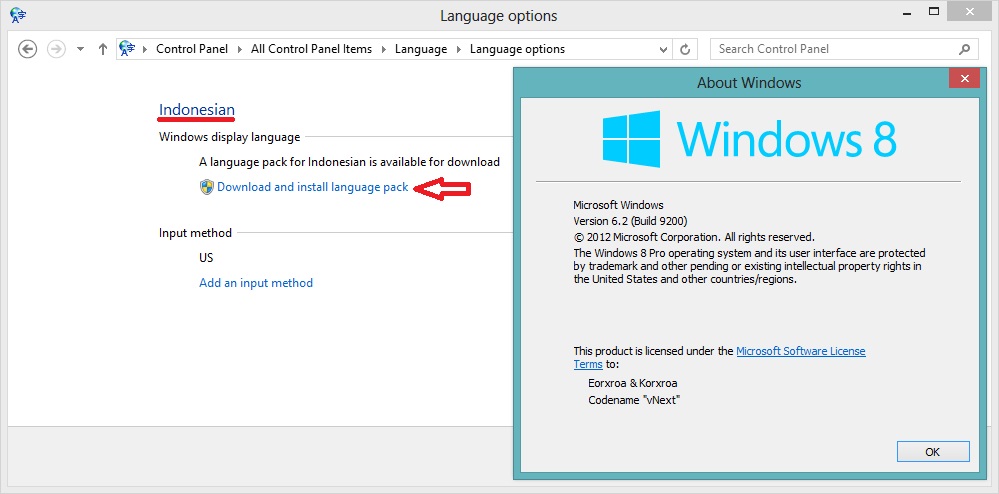Screen dimensions: 999x494
Task: Maximize the Language options window
Action: [934, 11]
